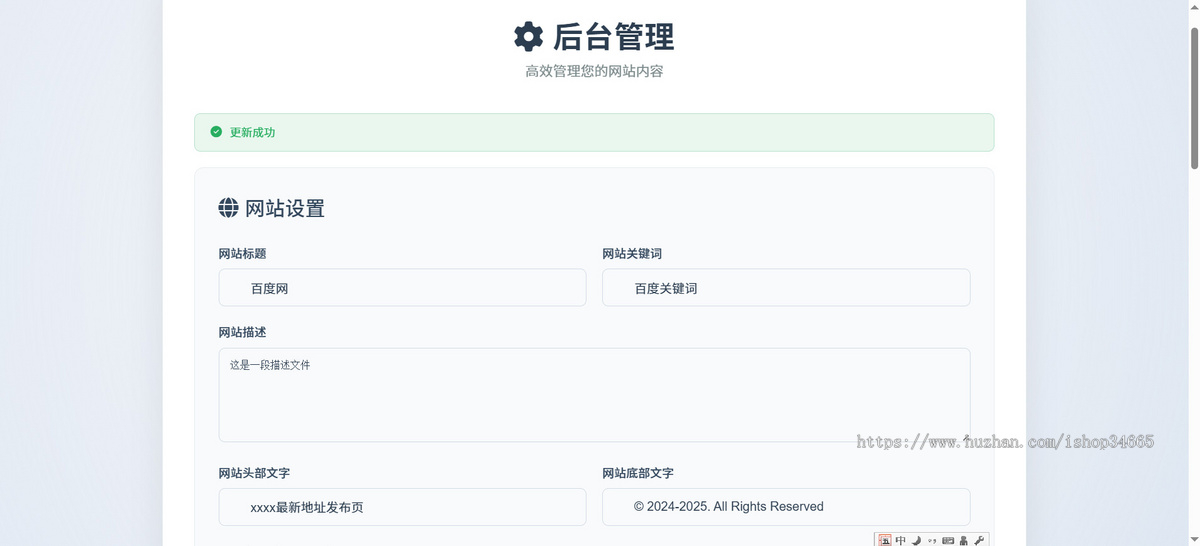
Task: Click the 网站描述 label
Action: point(243,332)
